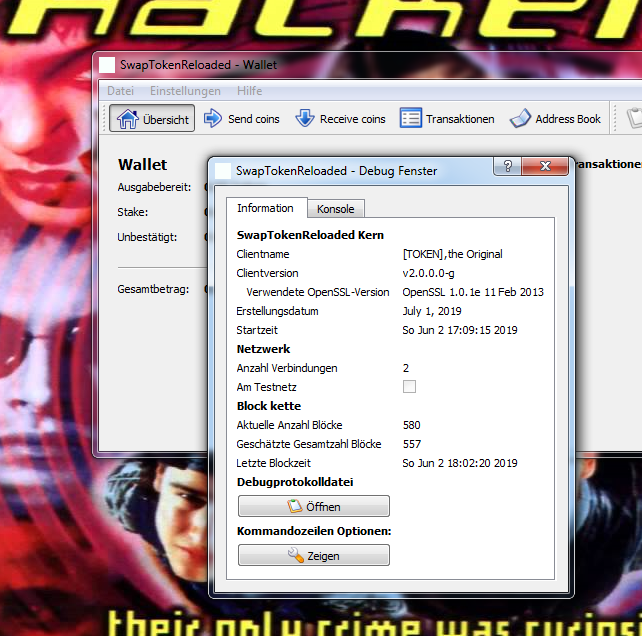Click the Transaktionen toolbar label

(x=460, y=119)
